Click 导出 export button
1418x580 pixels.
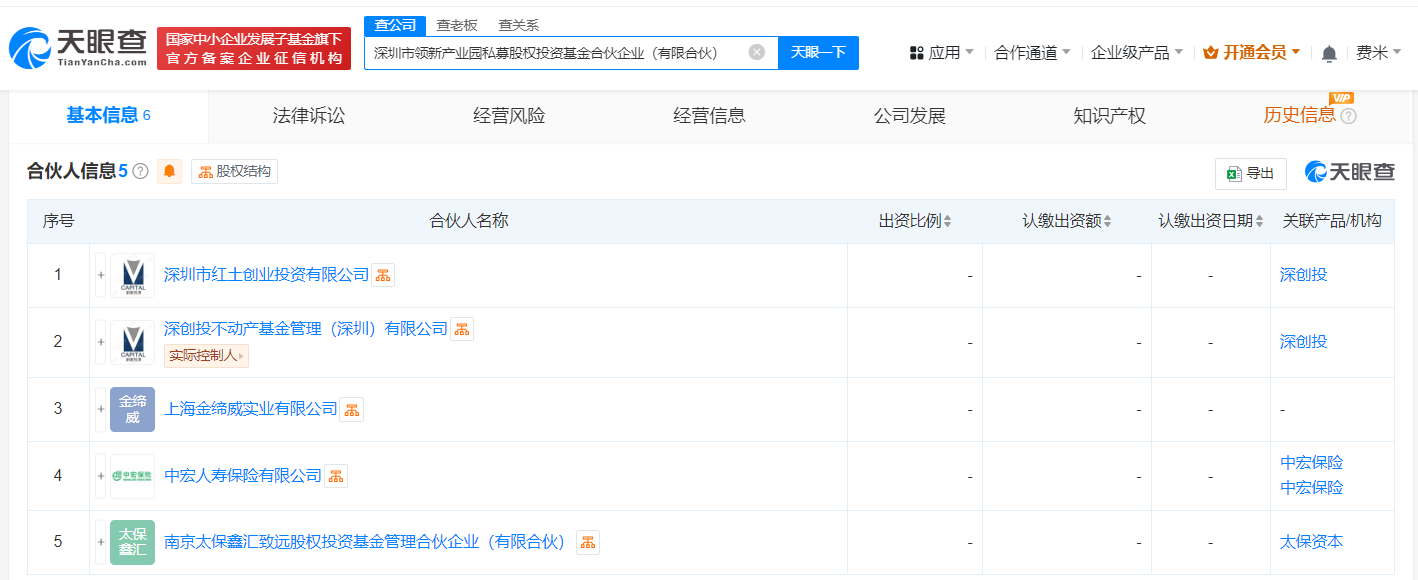tap(1250, 173)
